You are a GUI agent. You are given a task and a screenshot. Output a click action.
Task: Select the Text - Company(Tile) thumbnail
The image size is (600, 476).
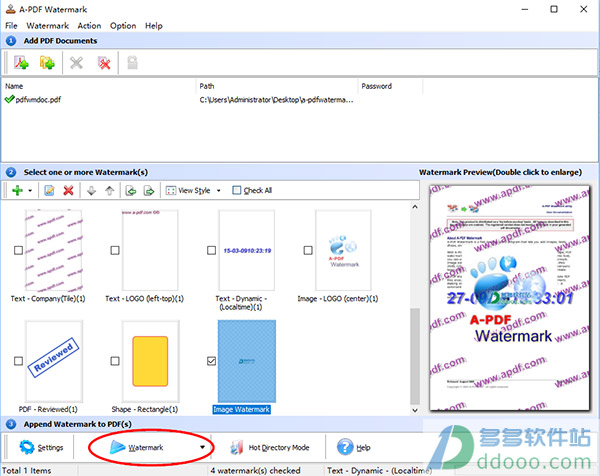[54, 250]
